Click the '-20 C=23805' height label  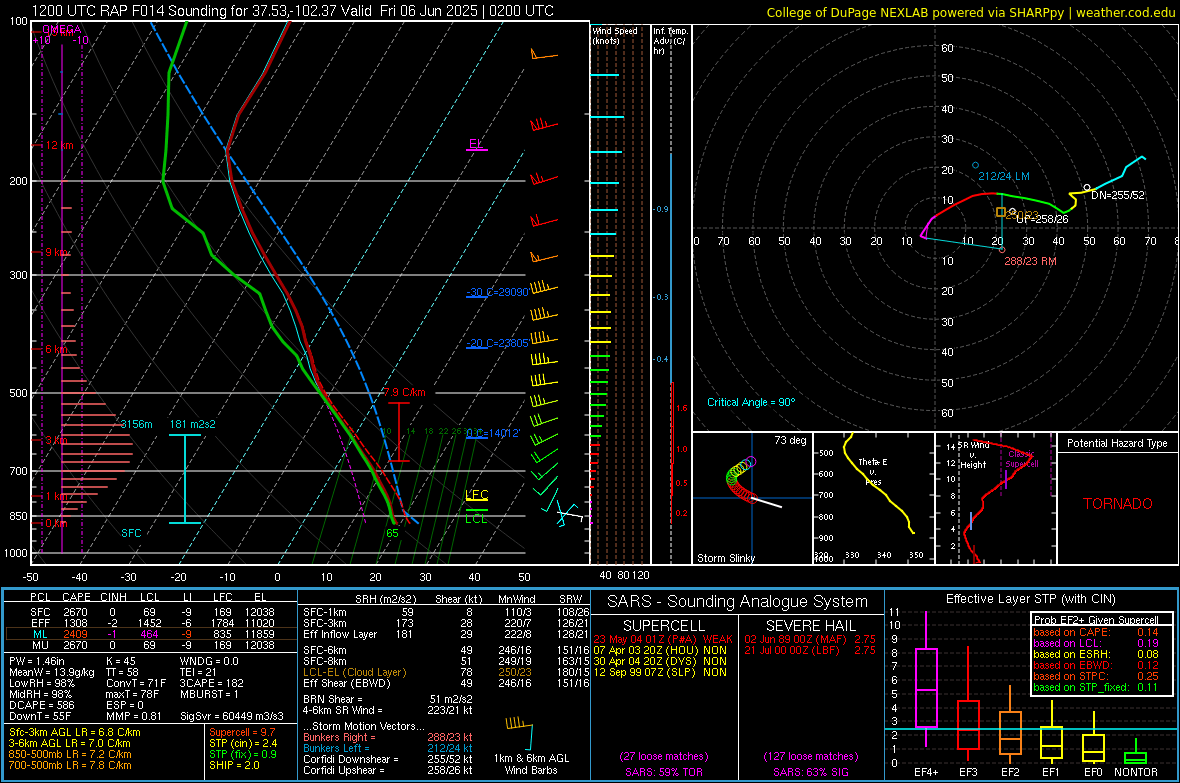coord(497,343)
